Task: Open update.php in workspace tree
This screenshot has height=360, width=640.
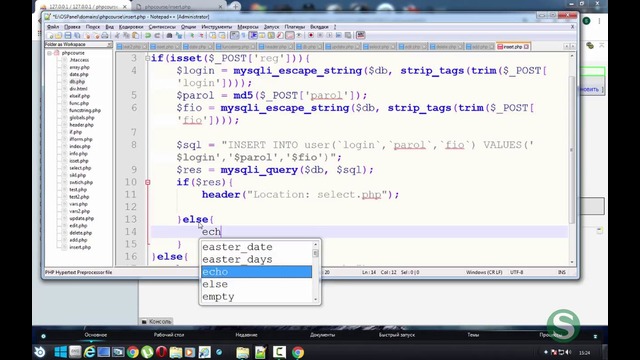Action: click(x=81, y=218)
